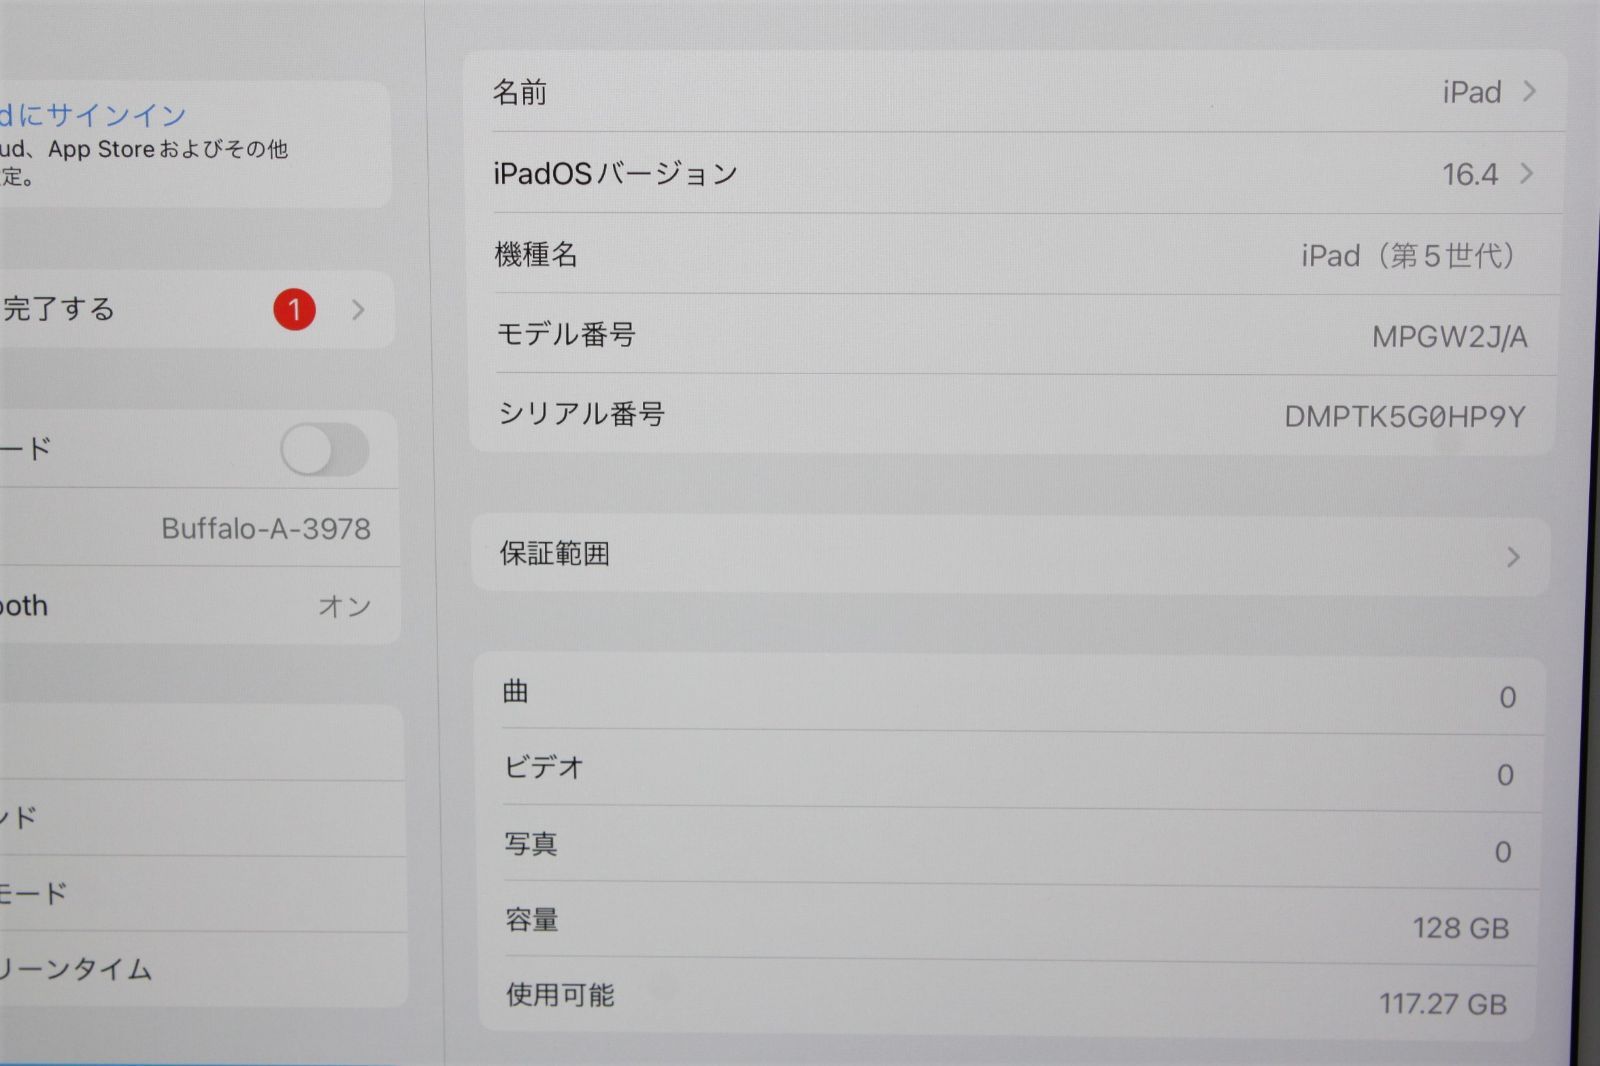
Task: Open Bluetooth settings showing オン
Action: point(199,606)
